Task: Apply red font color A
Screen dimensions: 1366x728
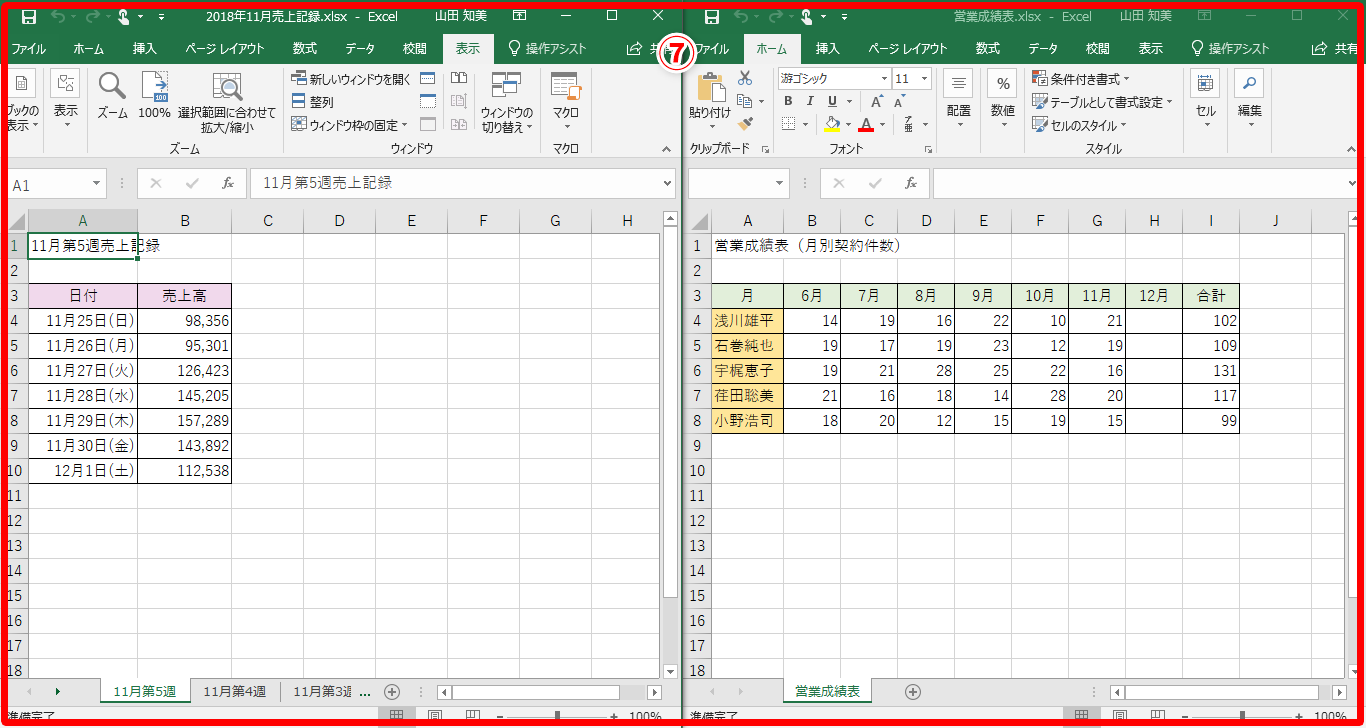Action: pyautogui.click(x=866, y=124)
